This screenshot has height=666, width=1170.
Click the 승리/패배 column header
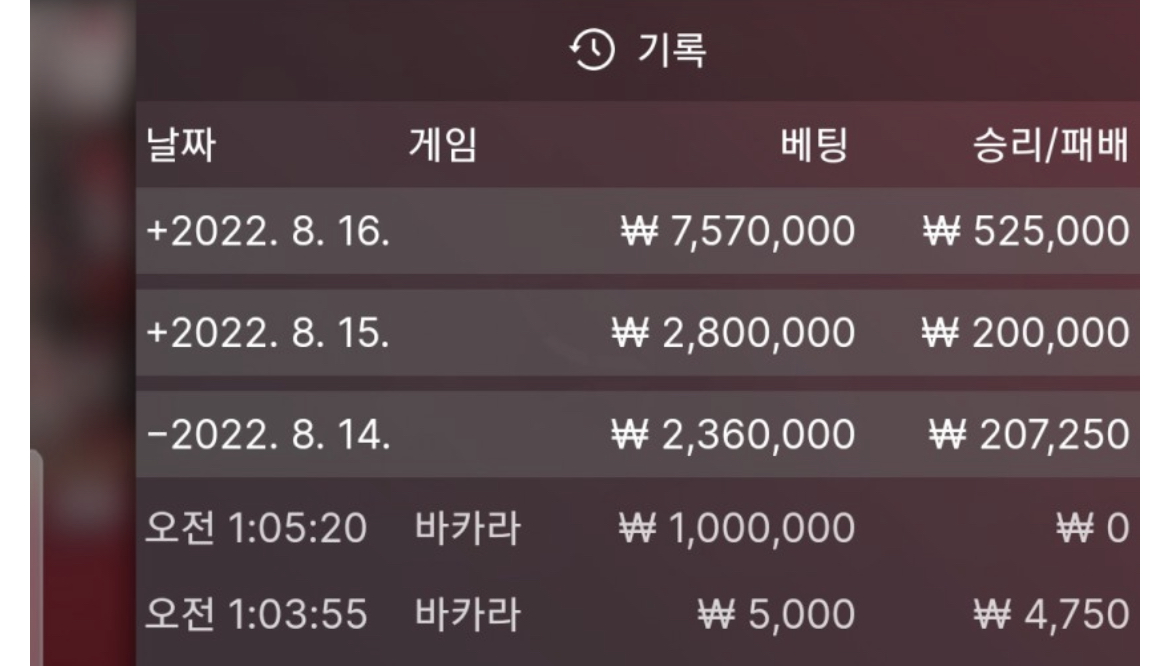point(1043,146)
